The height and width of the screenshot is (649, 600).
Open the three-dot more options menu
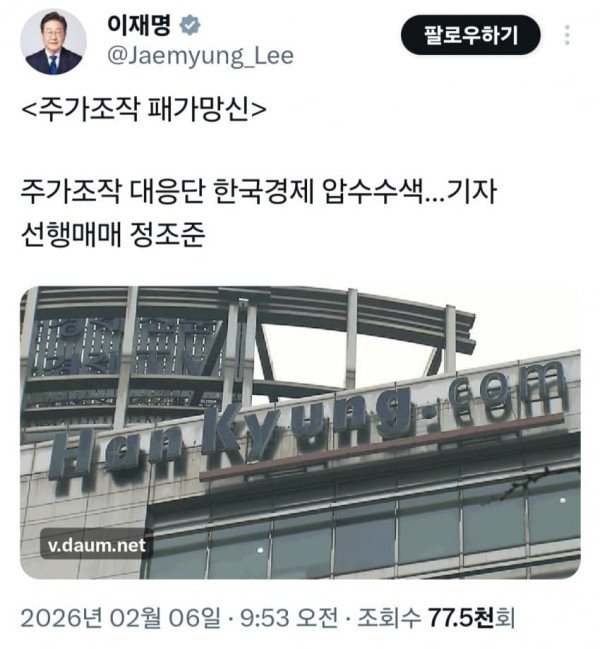coord(567,35)
